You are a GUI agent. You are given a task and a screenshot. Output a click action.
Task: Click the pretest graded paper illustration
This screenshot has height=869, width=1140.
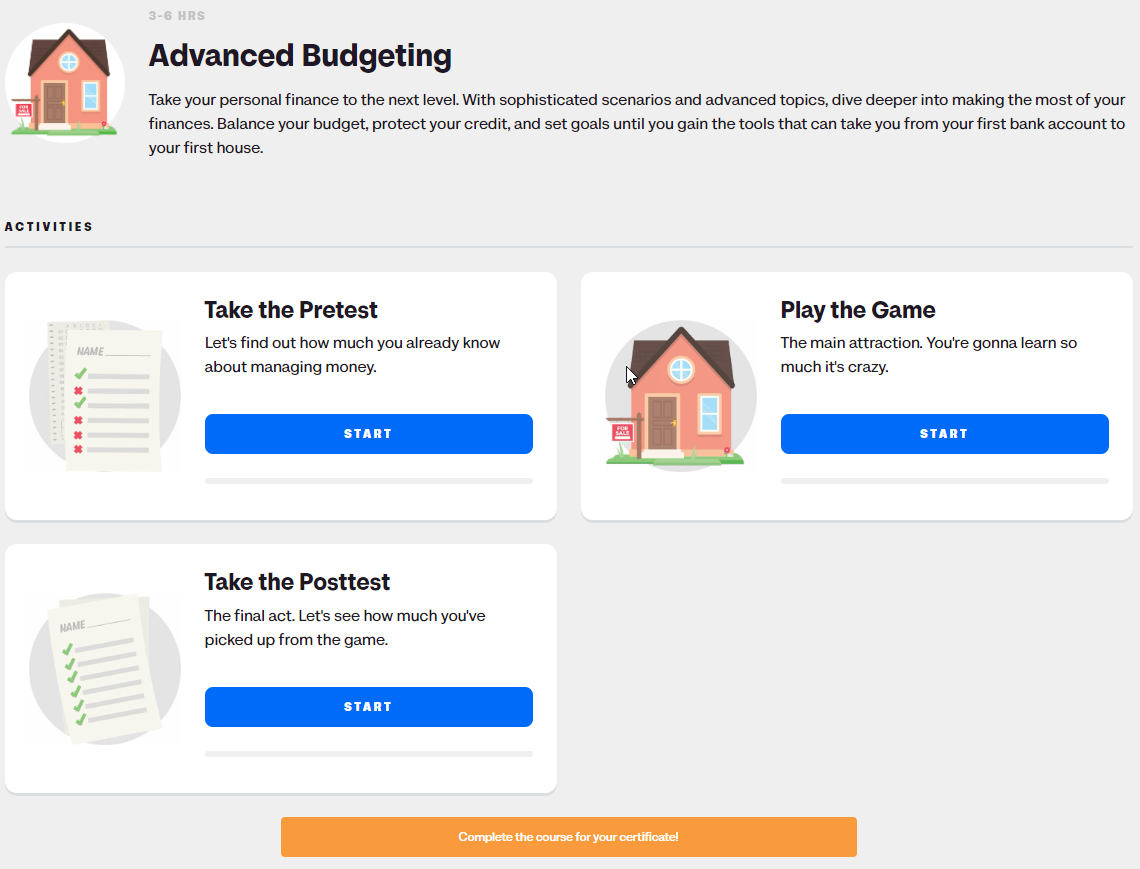105,396
